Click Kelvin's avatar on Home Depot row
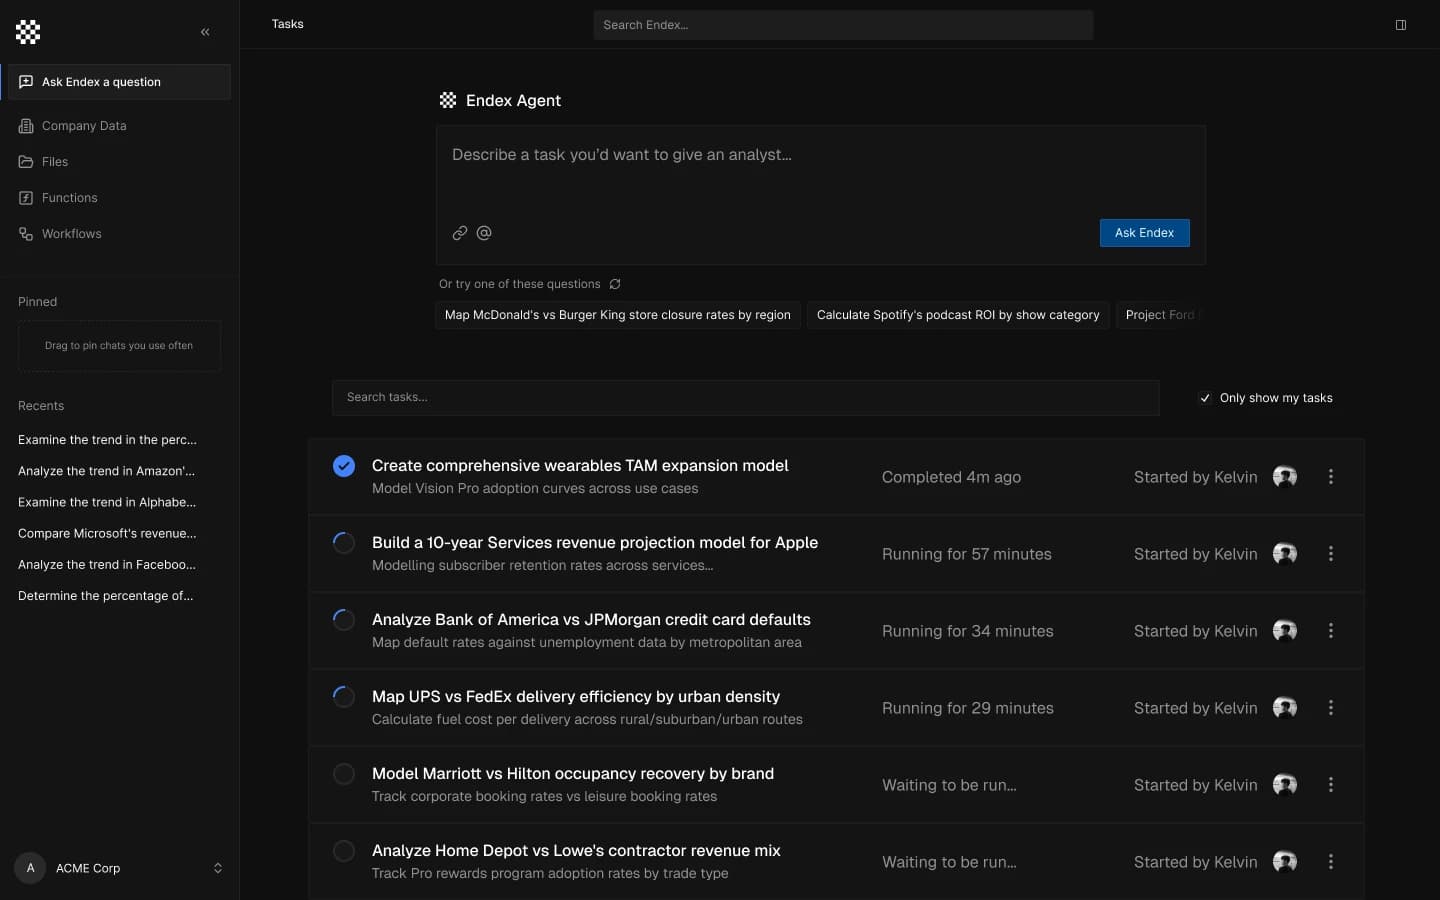Screen dimensions: 1440x900 pyautogui.click(x=1285, y=862)
